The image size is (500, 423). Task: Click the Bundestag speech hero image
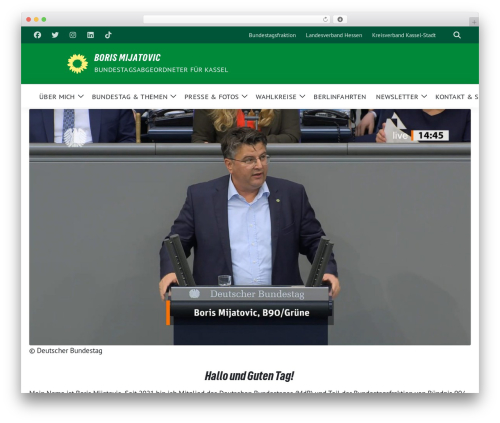point(250,227)
